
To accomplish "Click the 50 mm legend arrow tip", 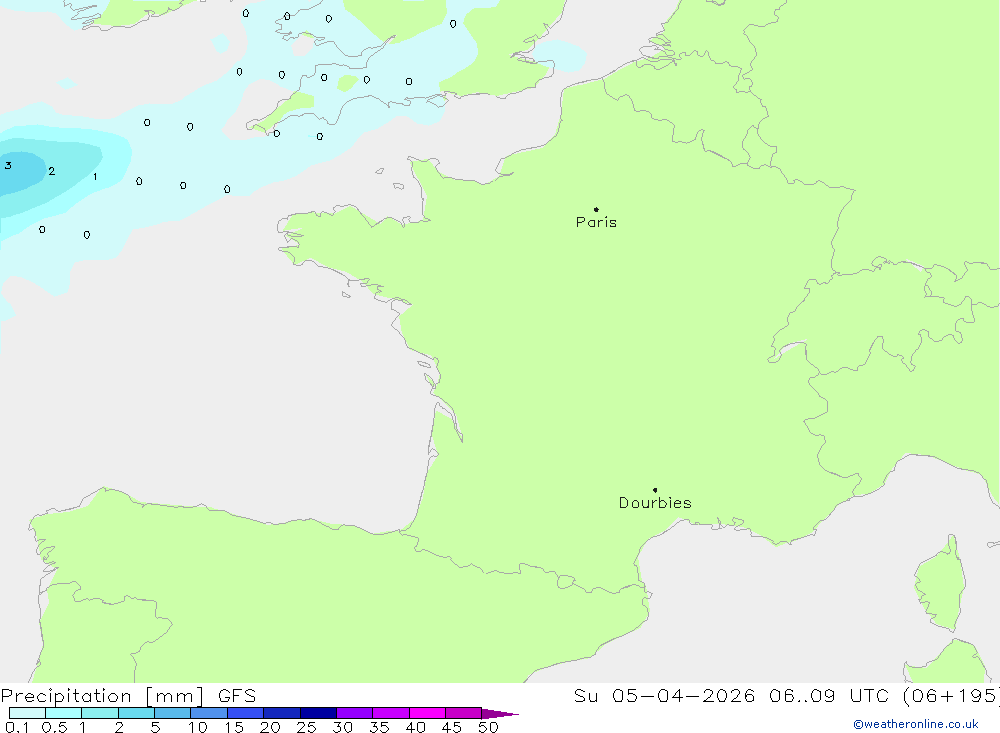I will coord(500,713).
